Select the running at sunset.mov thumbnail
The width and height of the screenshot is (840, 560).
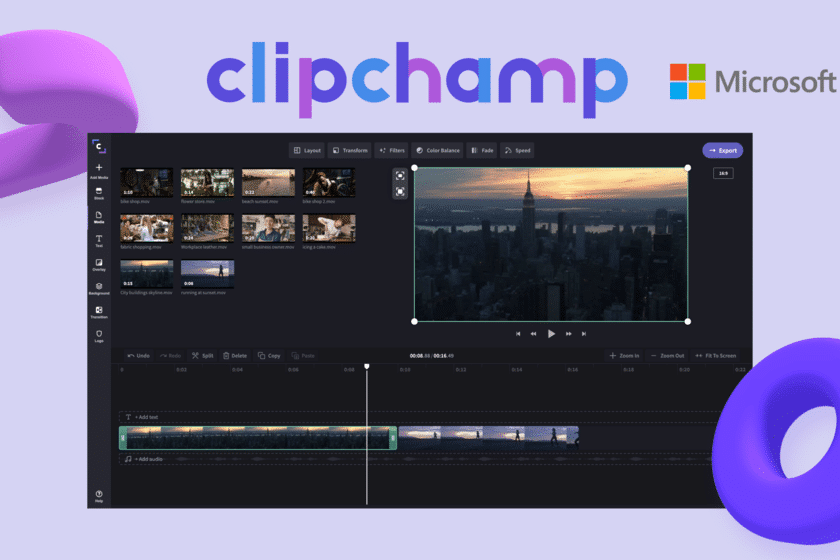pos(207,274)
